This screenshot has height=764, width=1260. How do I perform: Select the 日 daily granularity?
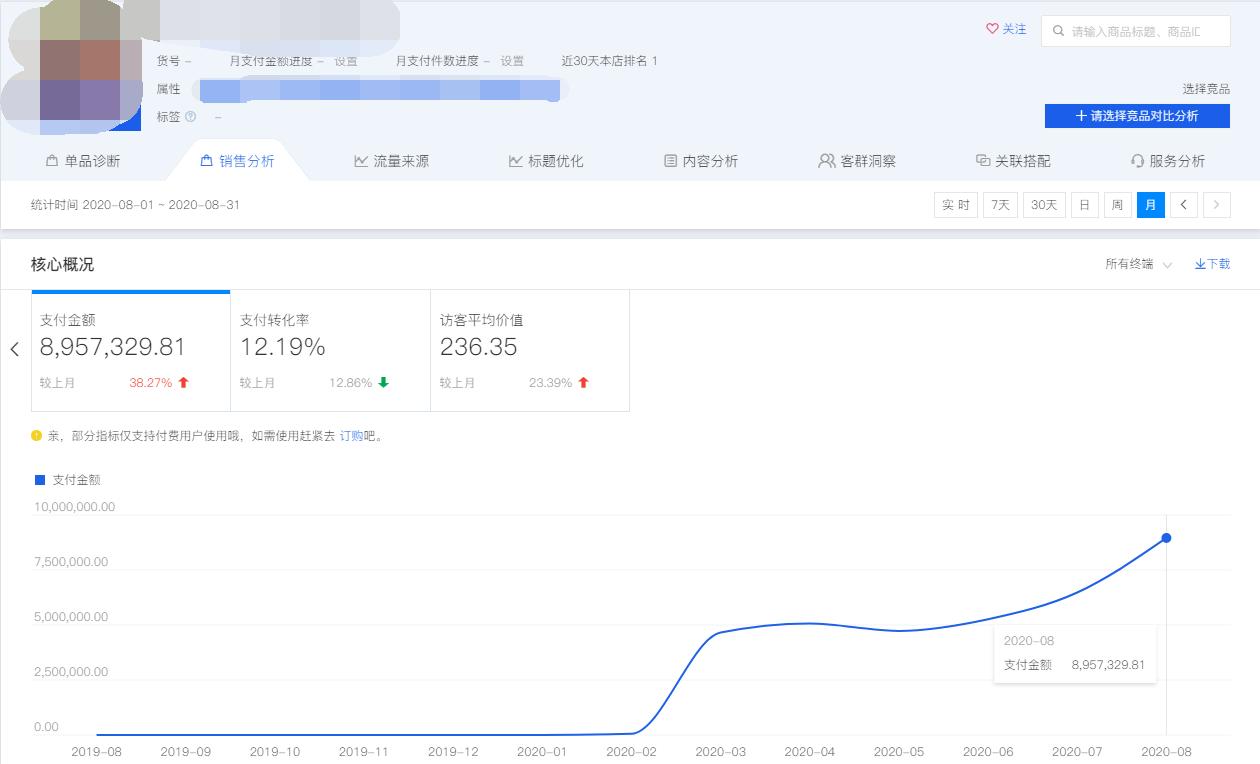[x=1085, y=204]
